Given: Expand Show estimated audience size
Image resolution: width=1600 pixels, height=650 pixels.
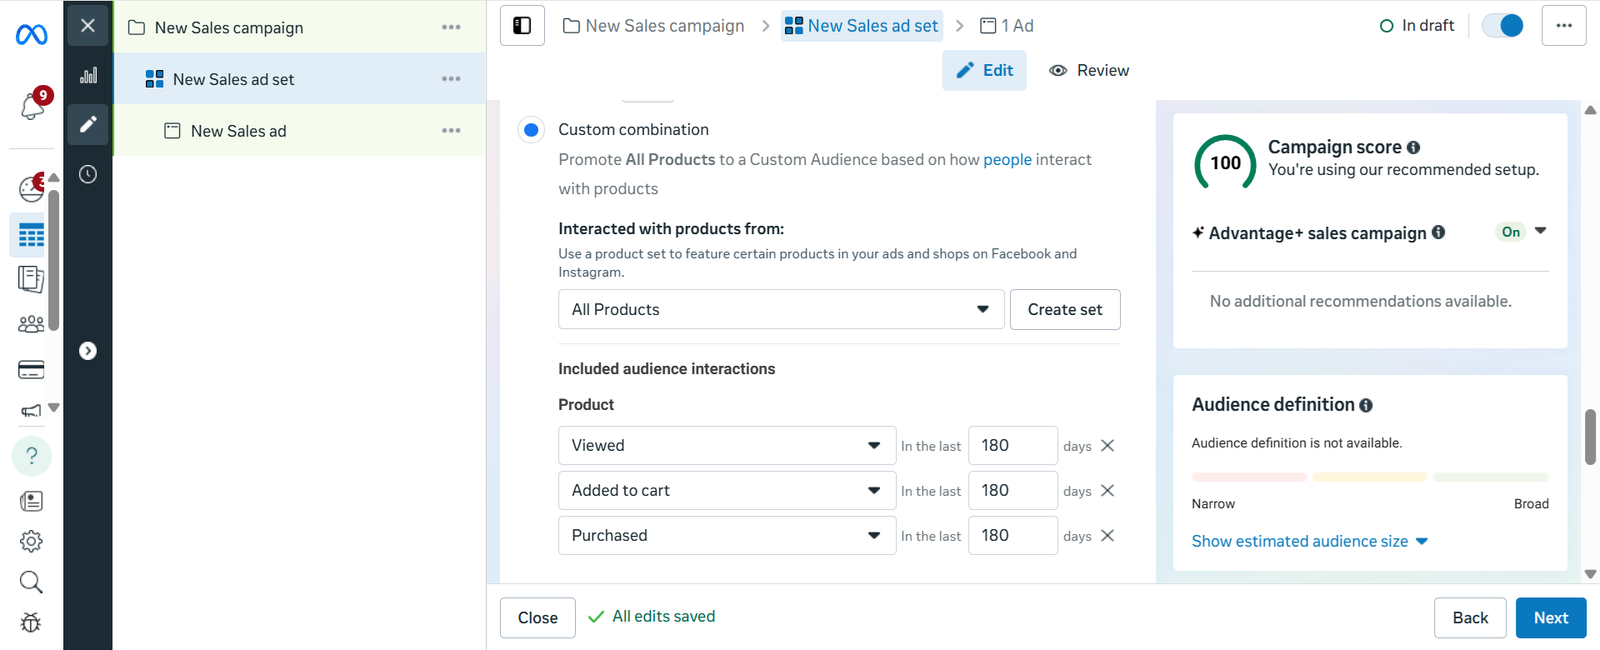Looking at the screenshot, I should click(x=1308, y=541).
